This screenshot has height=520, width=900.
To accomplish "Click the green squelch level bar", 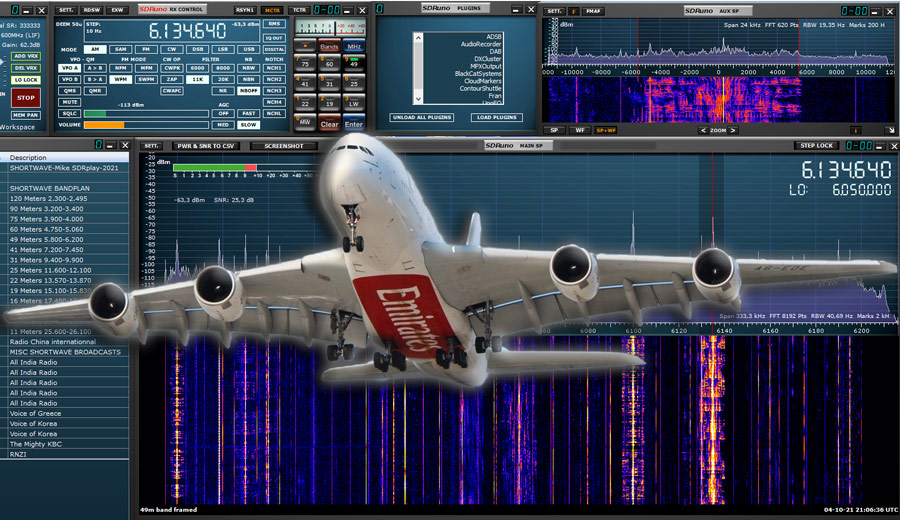I will tap(95, 114).
